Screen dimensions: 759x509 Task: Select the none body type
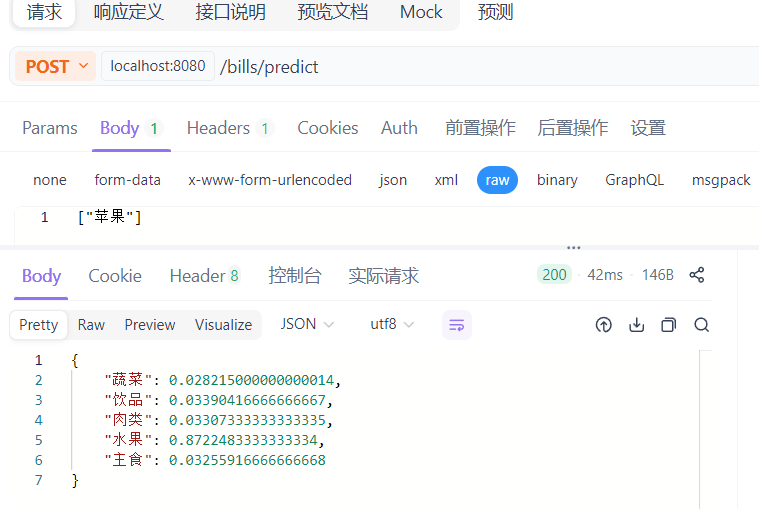tap(50, 180)
